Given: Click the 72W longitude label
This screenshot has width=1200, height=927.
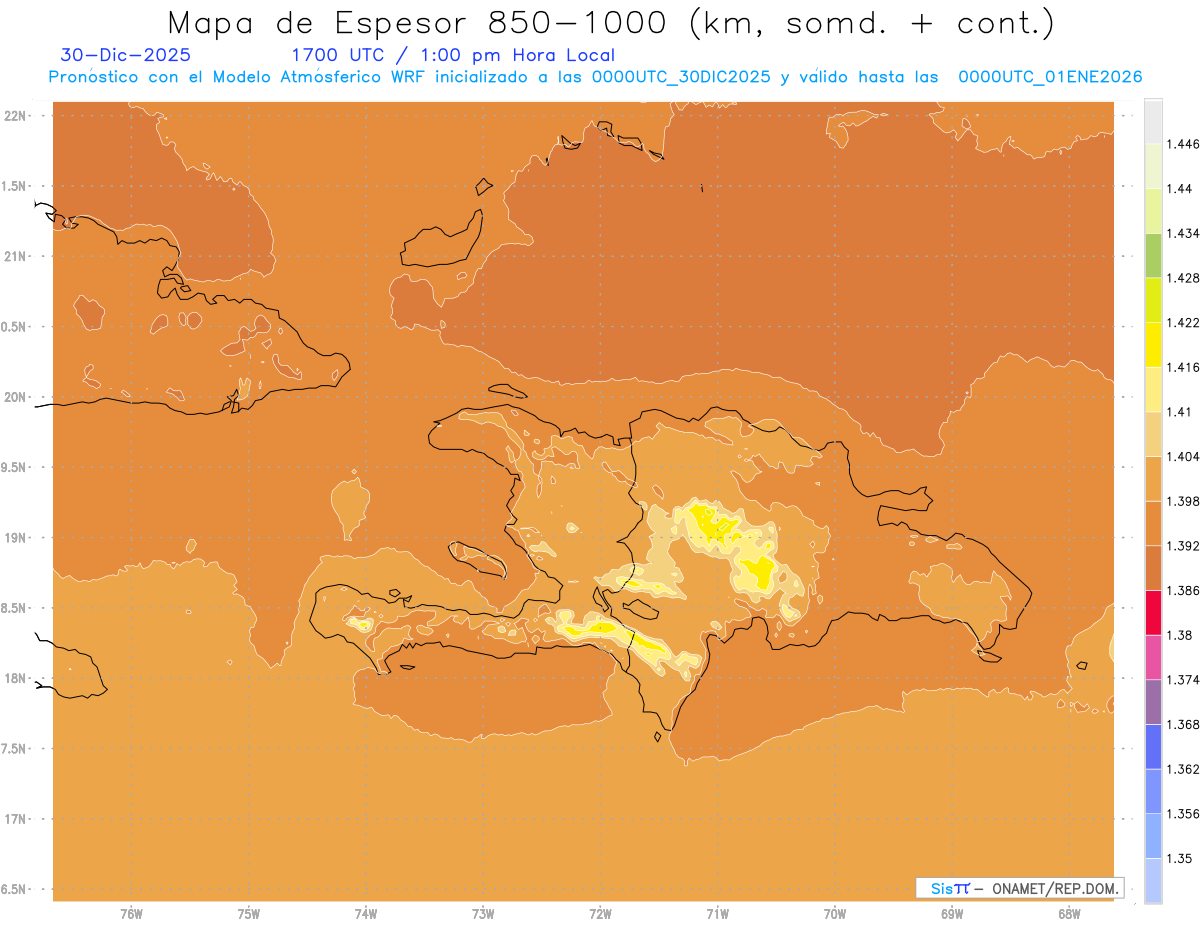Looking at the screenshot, I should coord(600,914).
